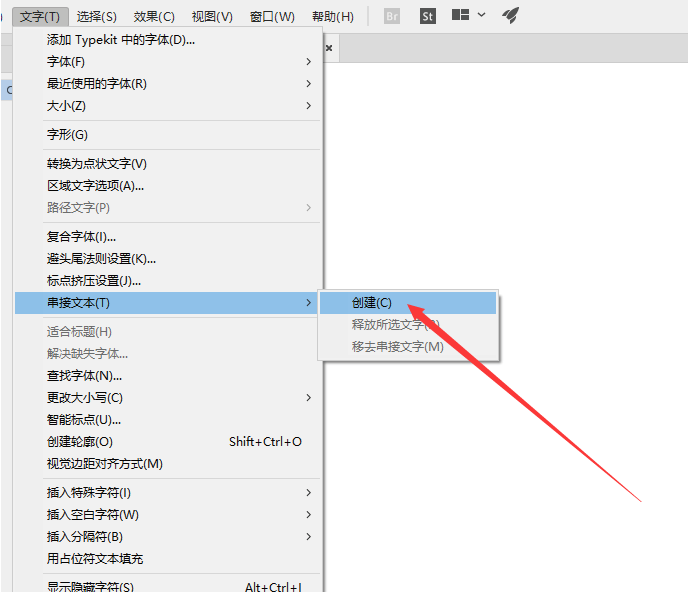Expand 最近使用的字体(R) submenu
The width and height of the screenshot is (689, 594).
point(168,84)
